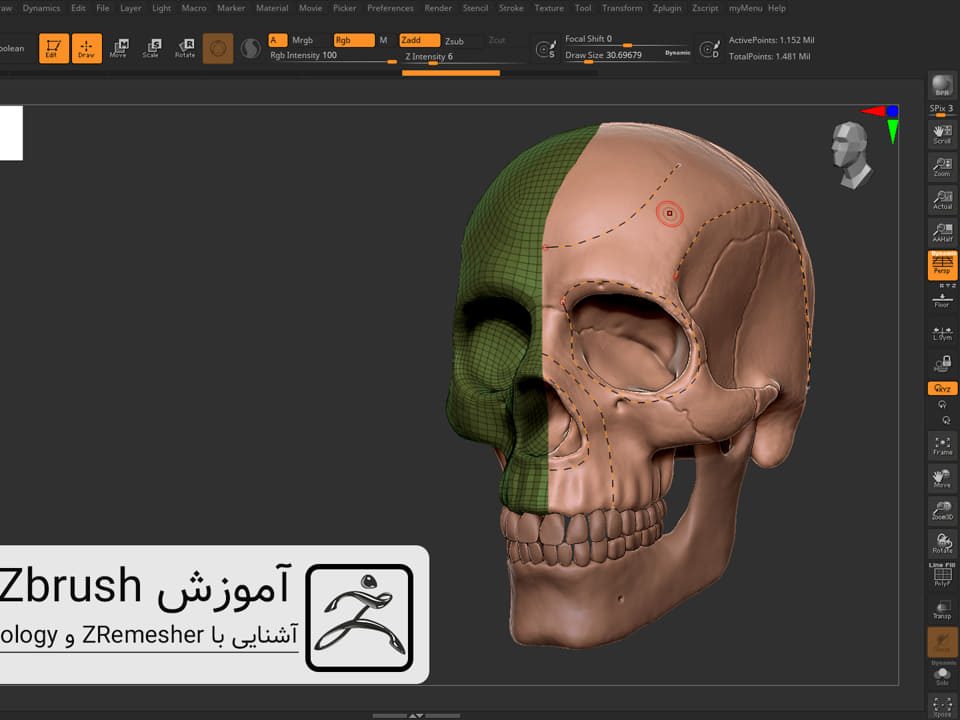960x720 pixels.
Task: Select the Move gizmo tool
Action: tap(119, 48)
